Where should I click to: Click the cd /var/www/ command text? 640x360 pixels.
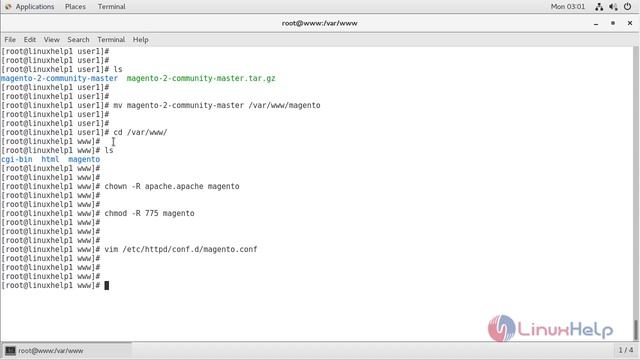(x=140, y=132)
